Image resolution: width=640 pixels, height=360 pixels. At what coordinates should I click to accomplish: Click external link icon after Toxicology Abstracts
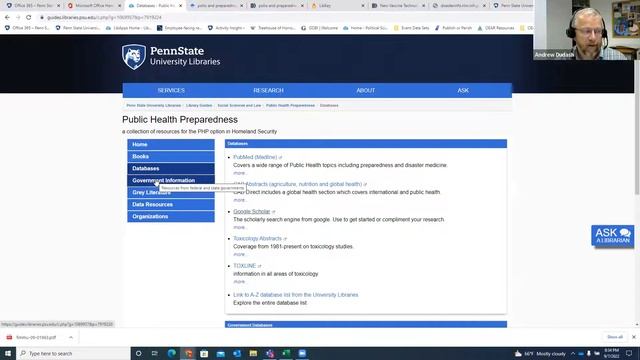coord(285,239)
